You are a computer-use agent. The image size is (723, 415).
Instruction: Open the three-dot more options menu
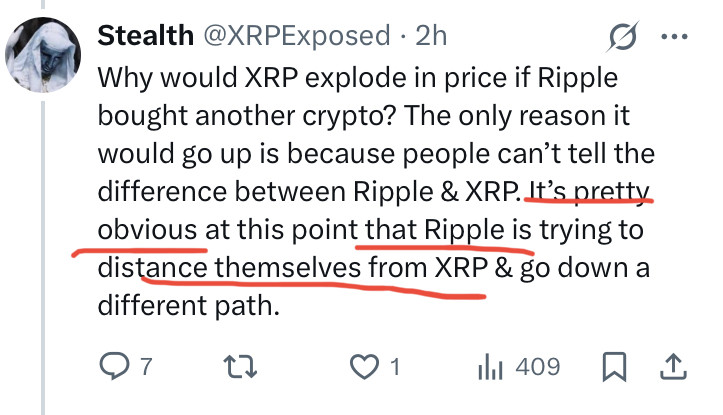point(675,37)
